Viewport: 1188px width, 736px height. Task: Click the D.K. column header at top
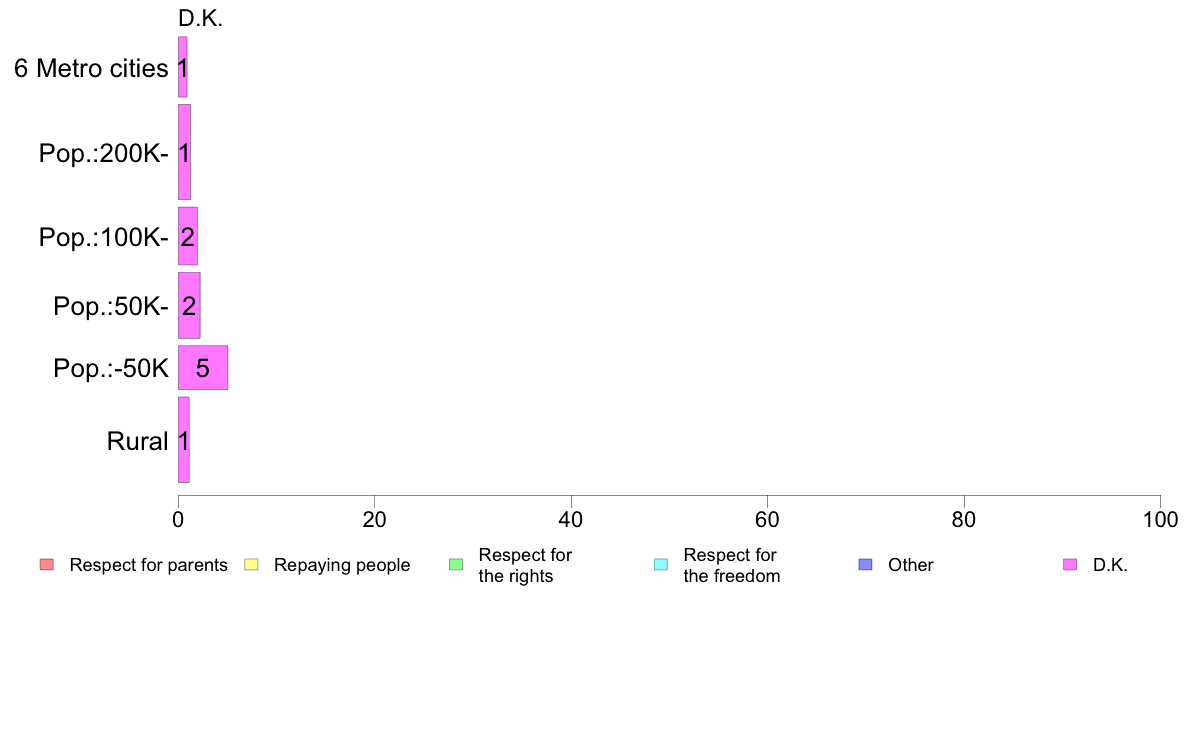(x=201, y=19)
